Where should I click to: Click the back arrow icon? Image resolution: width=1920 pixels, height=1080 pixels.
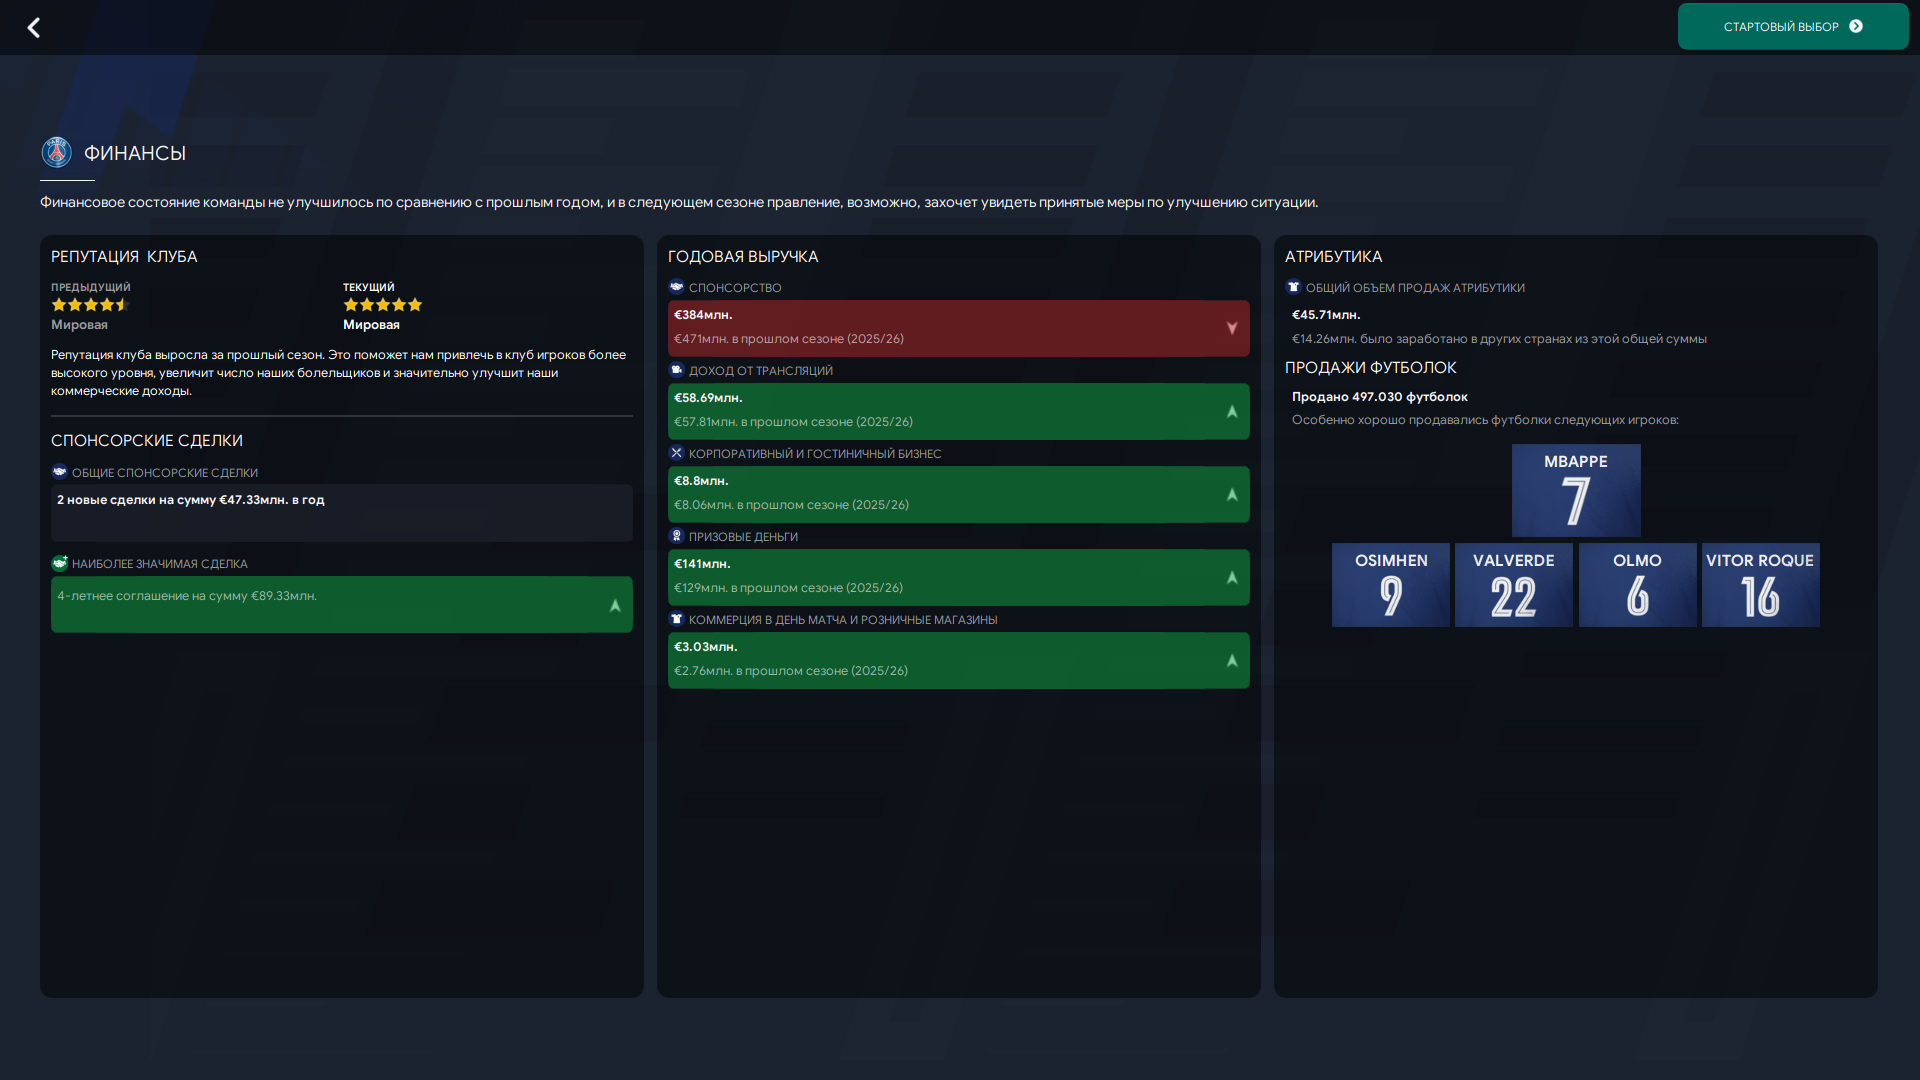click(x=34, y=27)
